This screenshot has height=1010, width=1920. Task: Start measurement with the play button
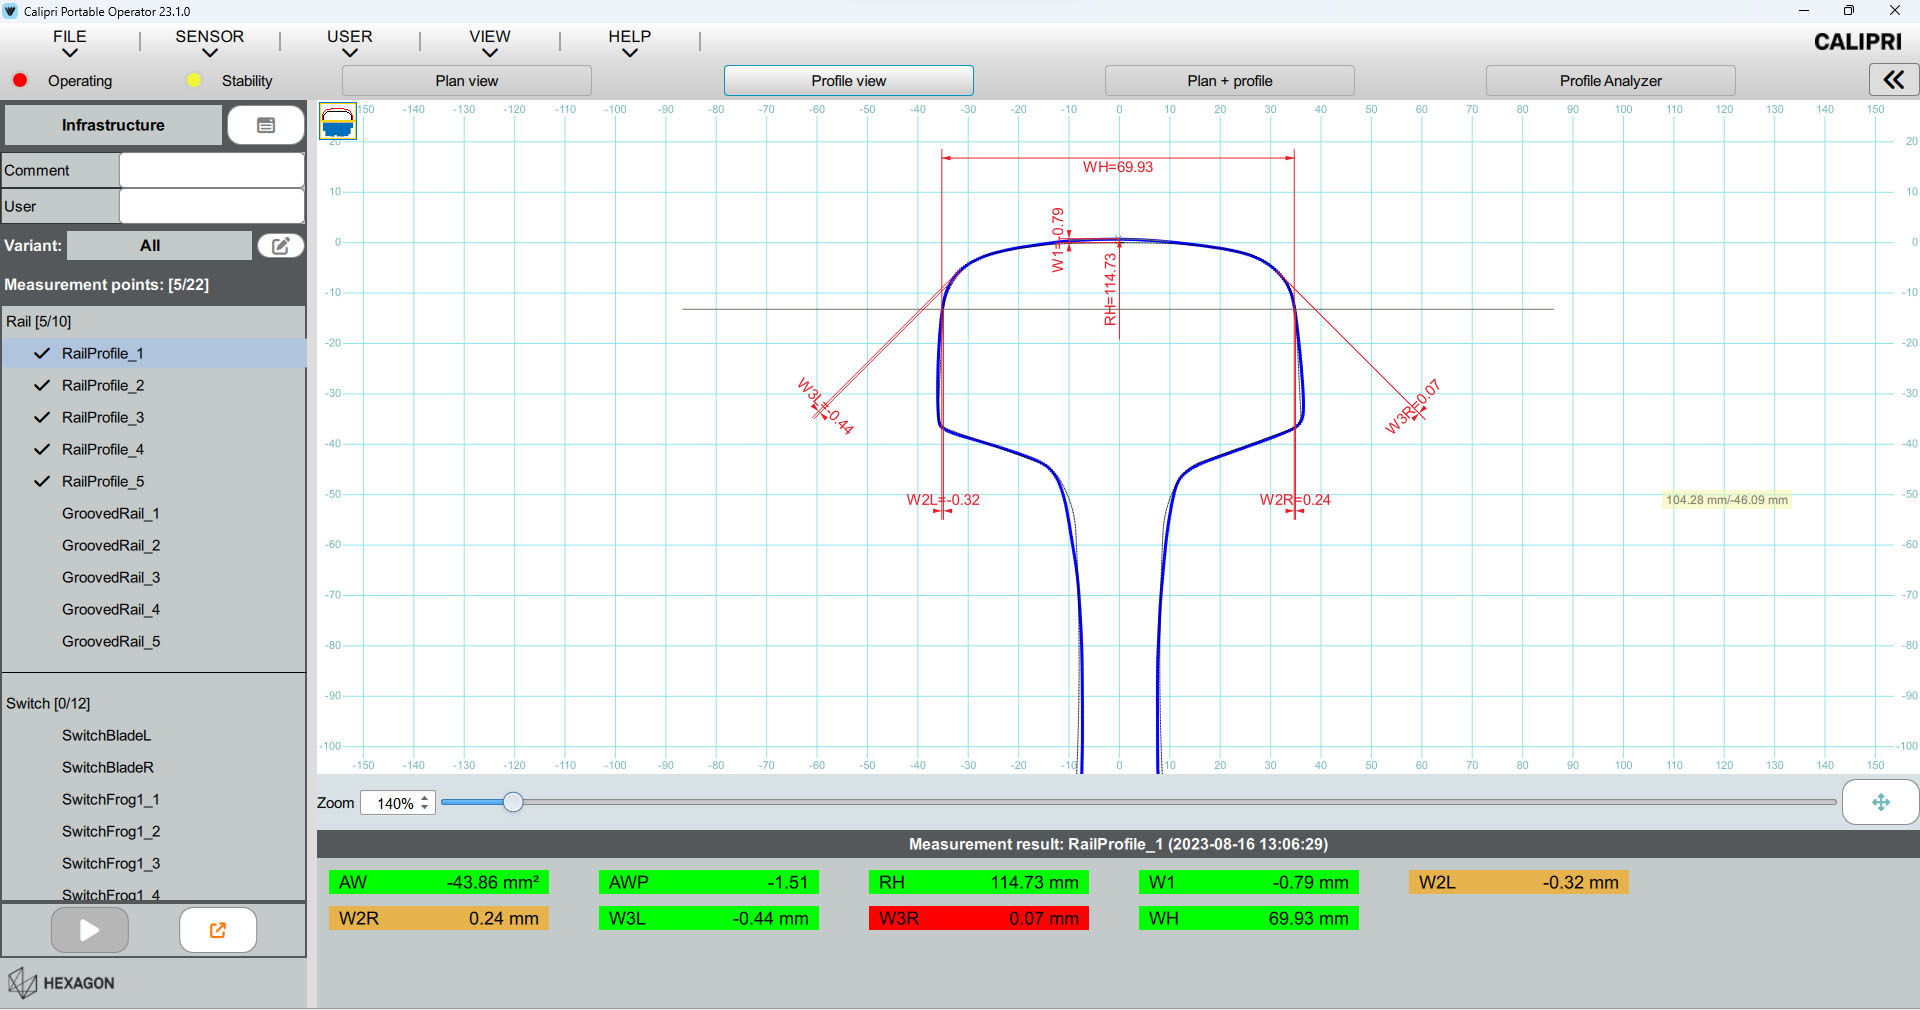90,930
